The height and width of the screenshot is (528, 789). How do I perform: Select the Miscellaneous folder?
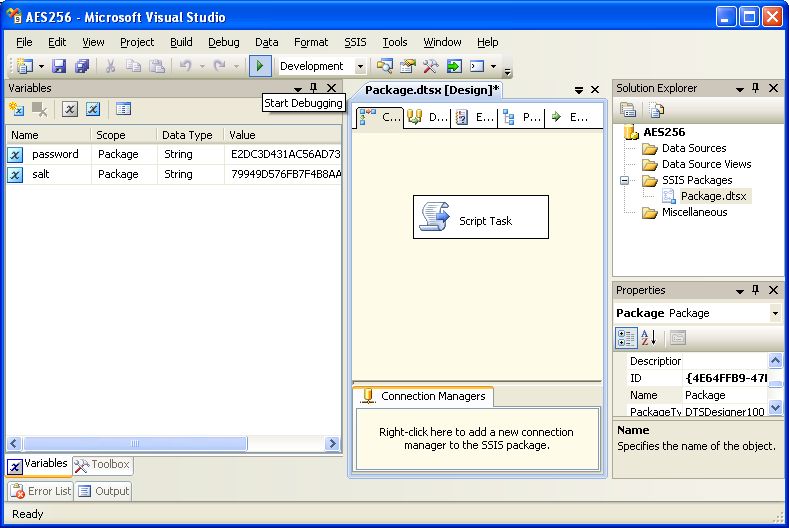coord(694,212)
